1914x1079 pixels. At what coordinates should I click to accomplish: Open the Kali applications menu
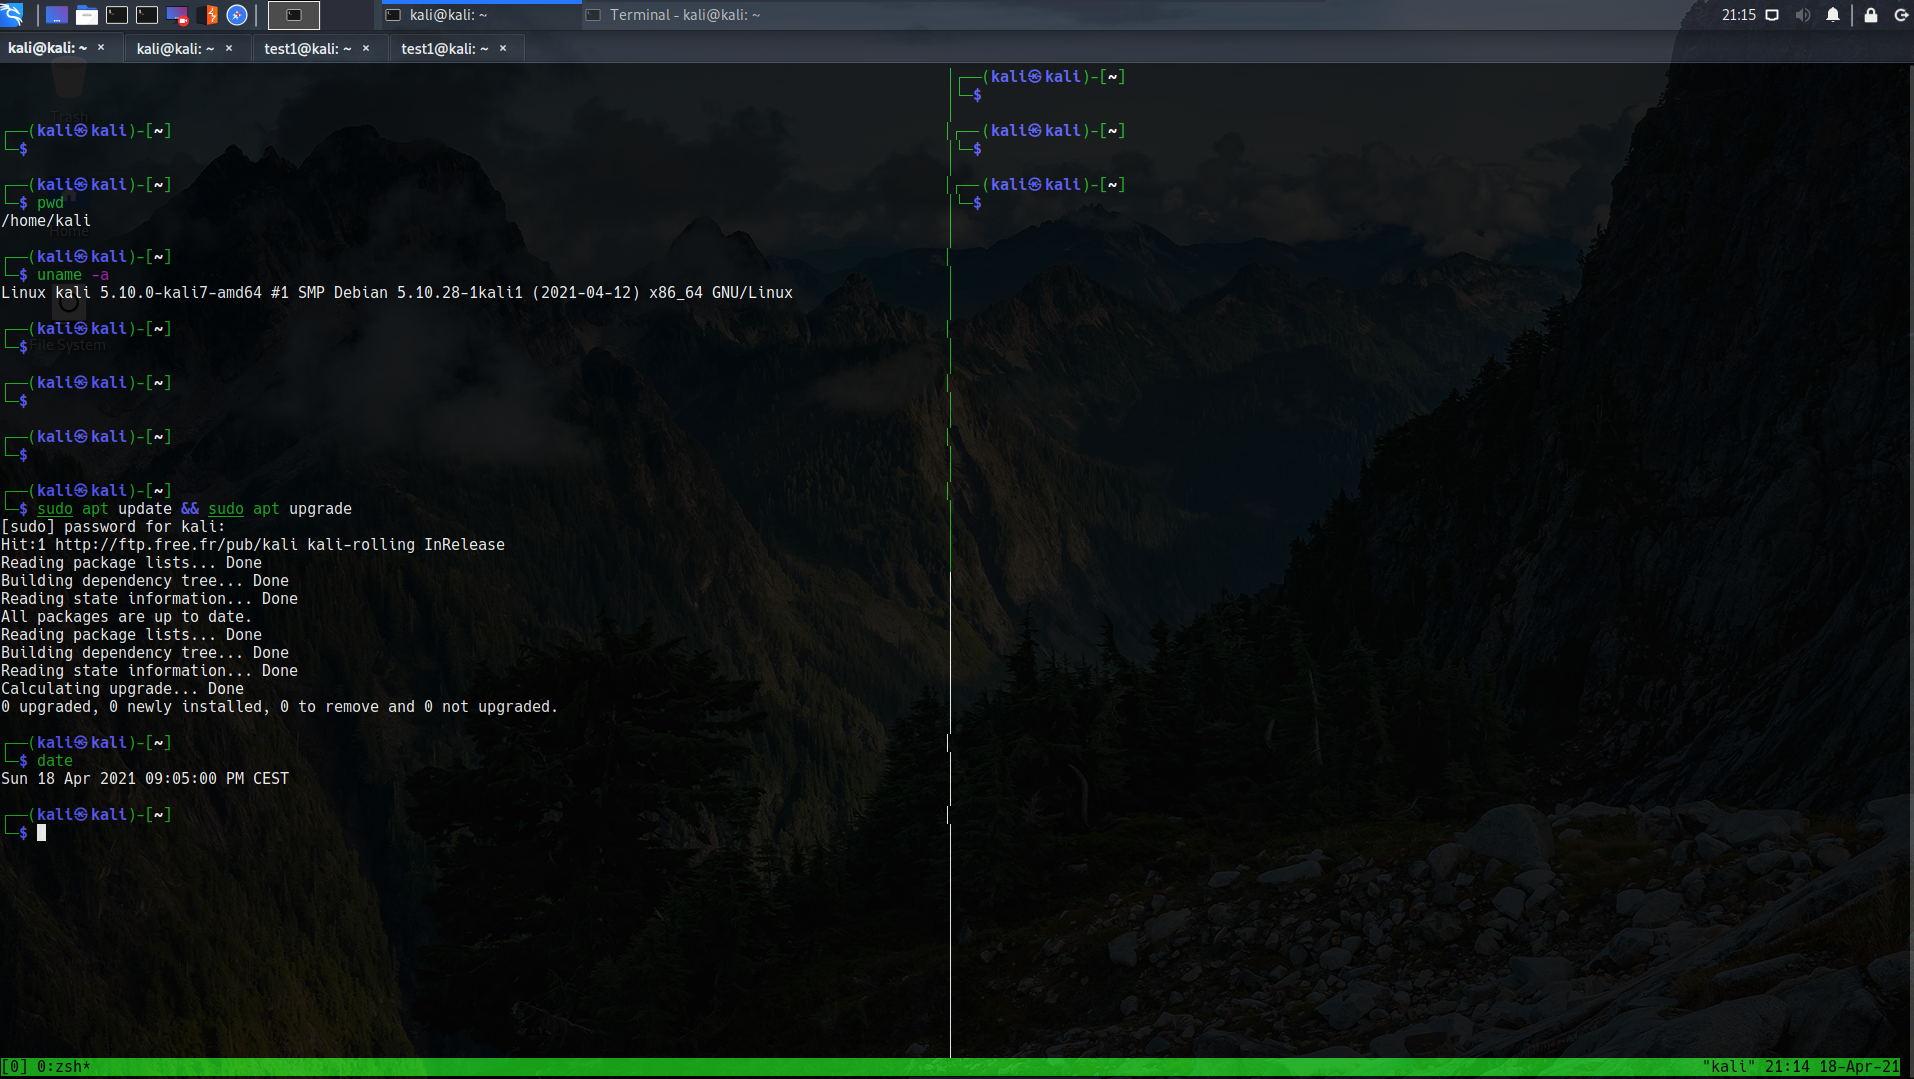12,14
